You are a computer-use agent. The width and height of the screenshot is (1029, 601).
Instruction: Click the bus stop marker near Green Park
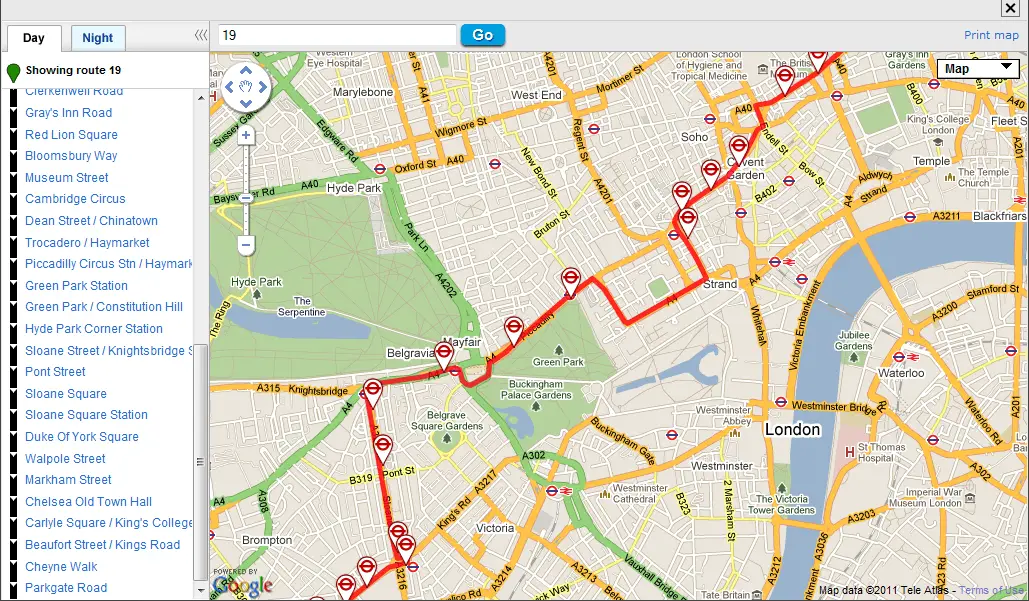[570, 281]
